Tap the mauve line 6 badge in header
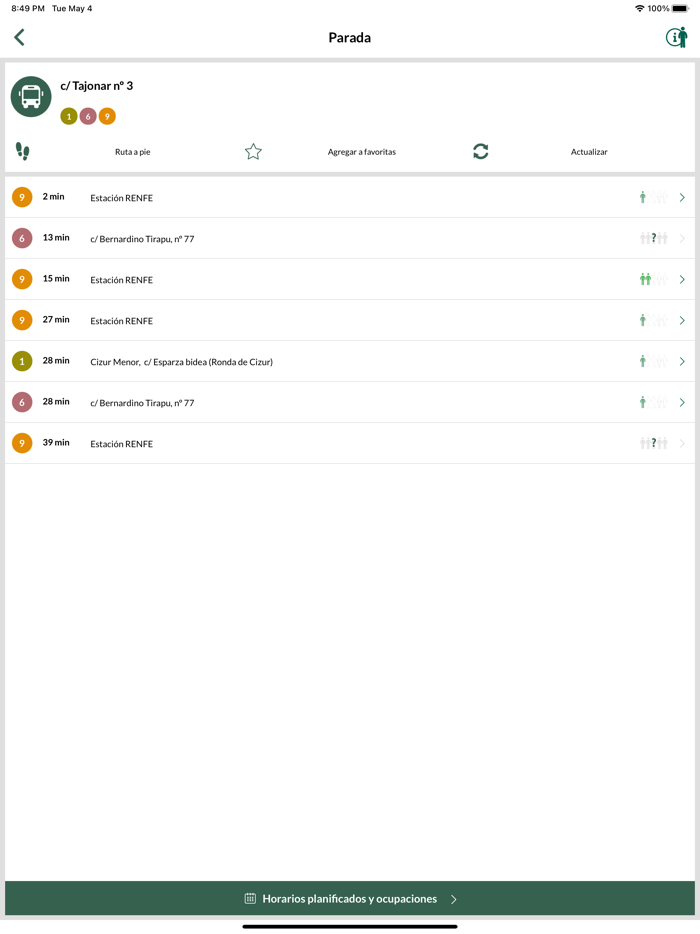The image size is (700, 934). 88,116
